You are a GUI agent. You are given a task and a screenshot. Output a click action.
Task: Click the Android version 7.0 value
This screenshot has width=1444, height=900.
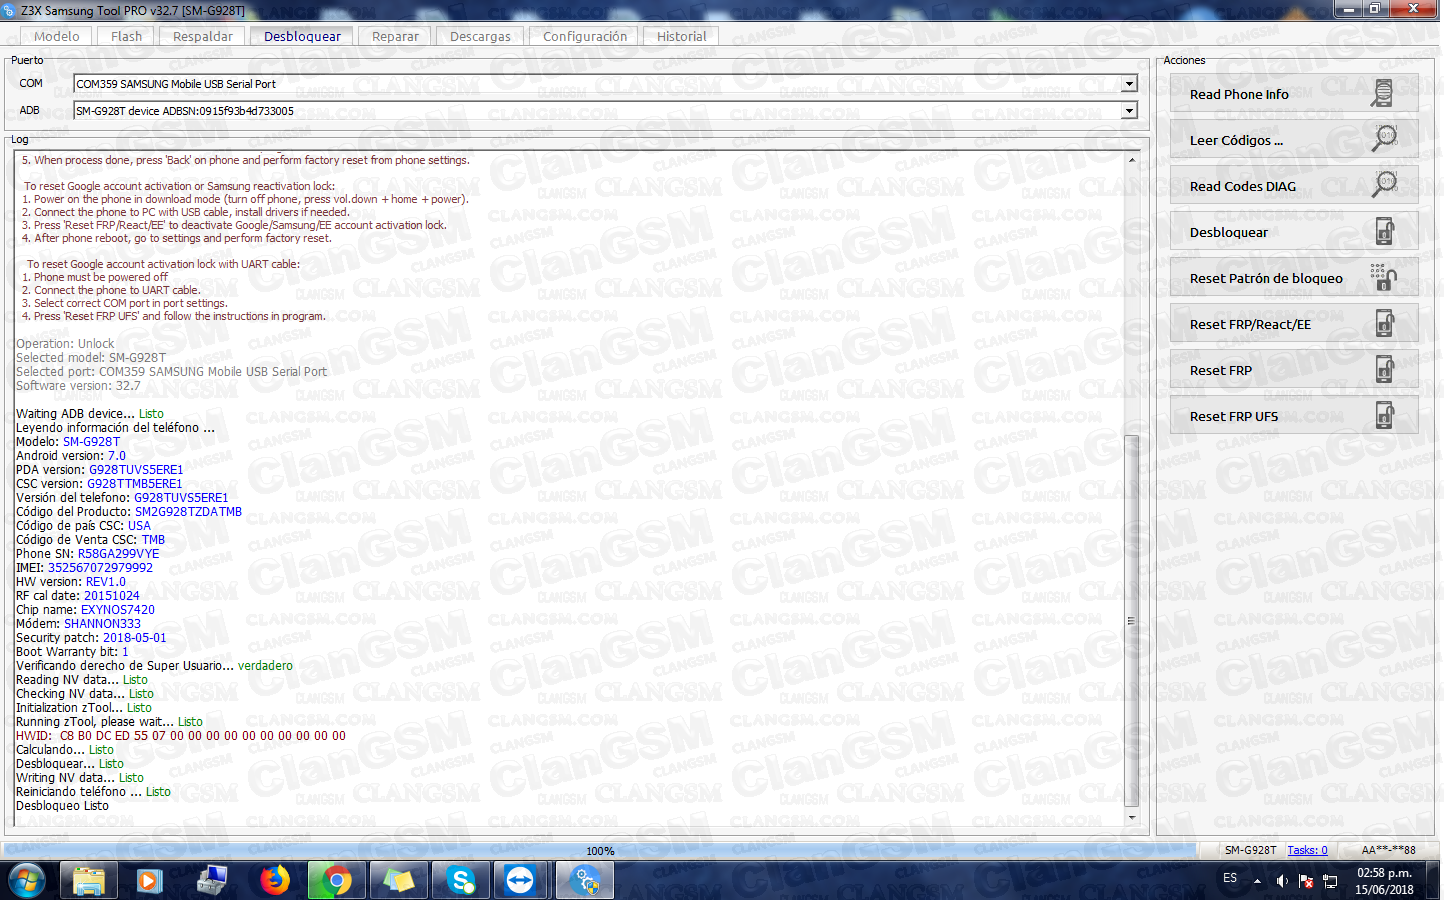click(117, 455)
